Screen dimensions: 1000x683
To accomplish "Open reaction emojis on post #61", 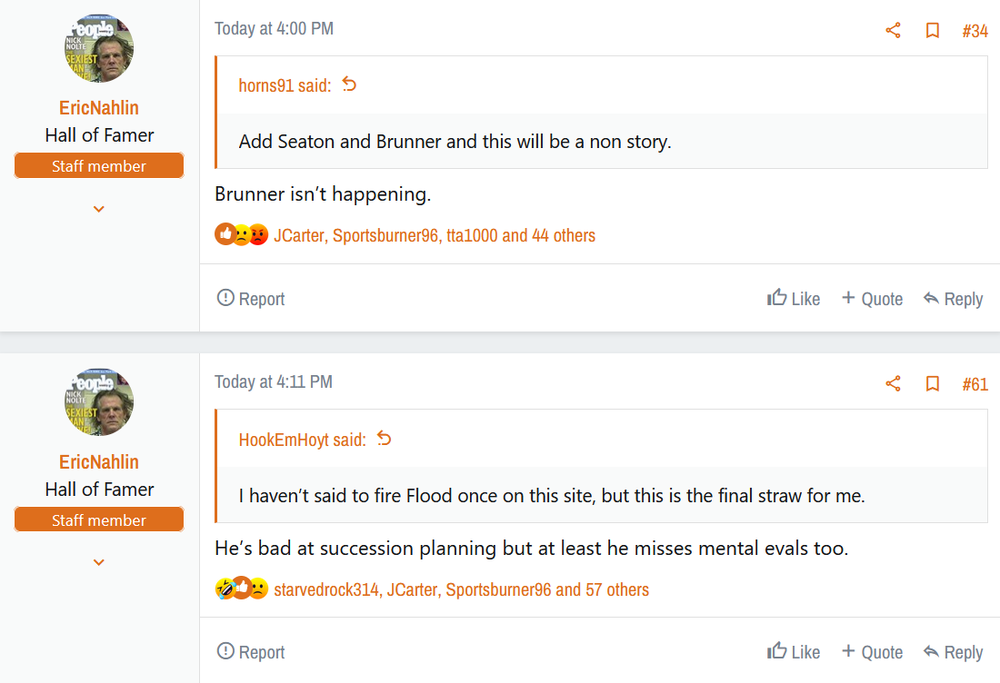I will pyautogui.click(x=242, y=589).
